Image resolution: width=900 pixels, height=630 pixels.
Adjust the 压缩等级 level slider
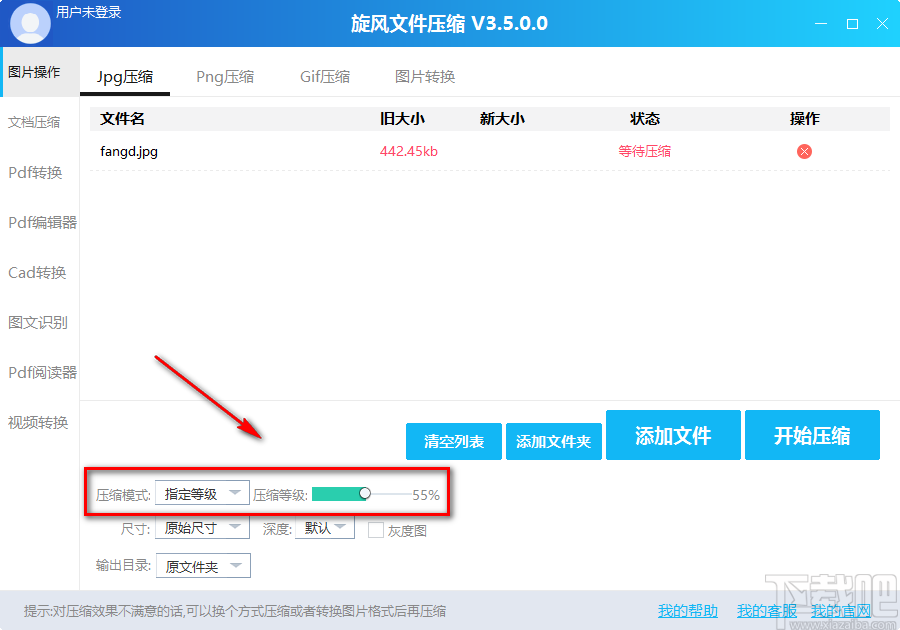pos(366,492)
